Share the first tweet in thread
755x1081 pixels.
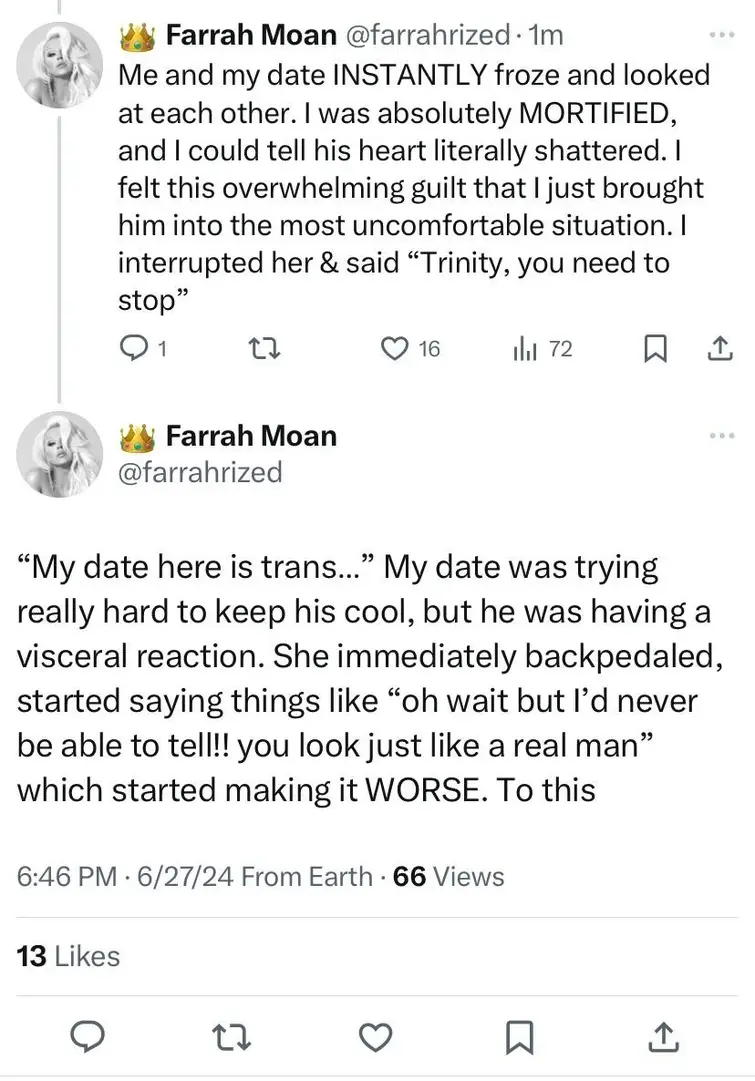tap(719, 349)
